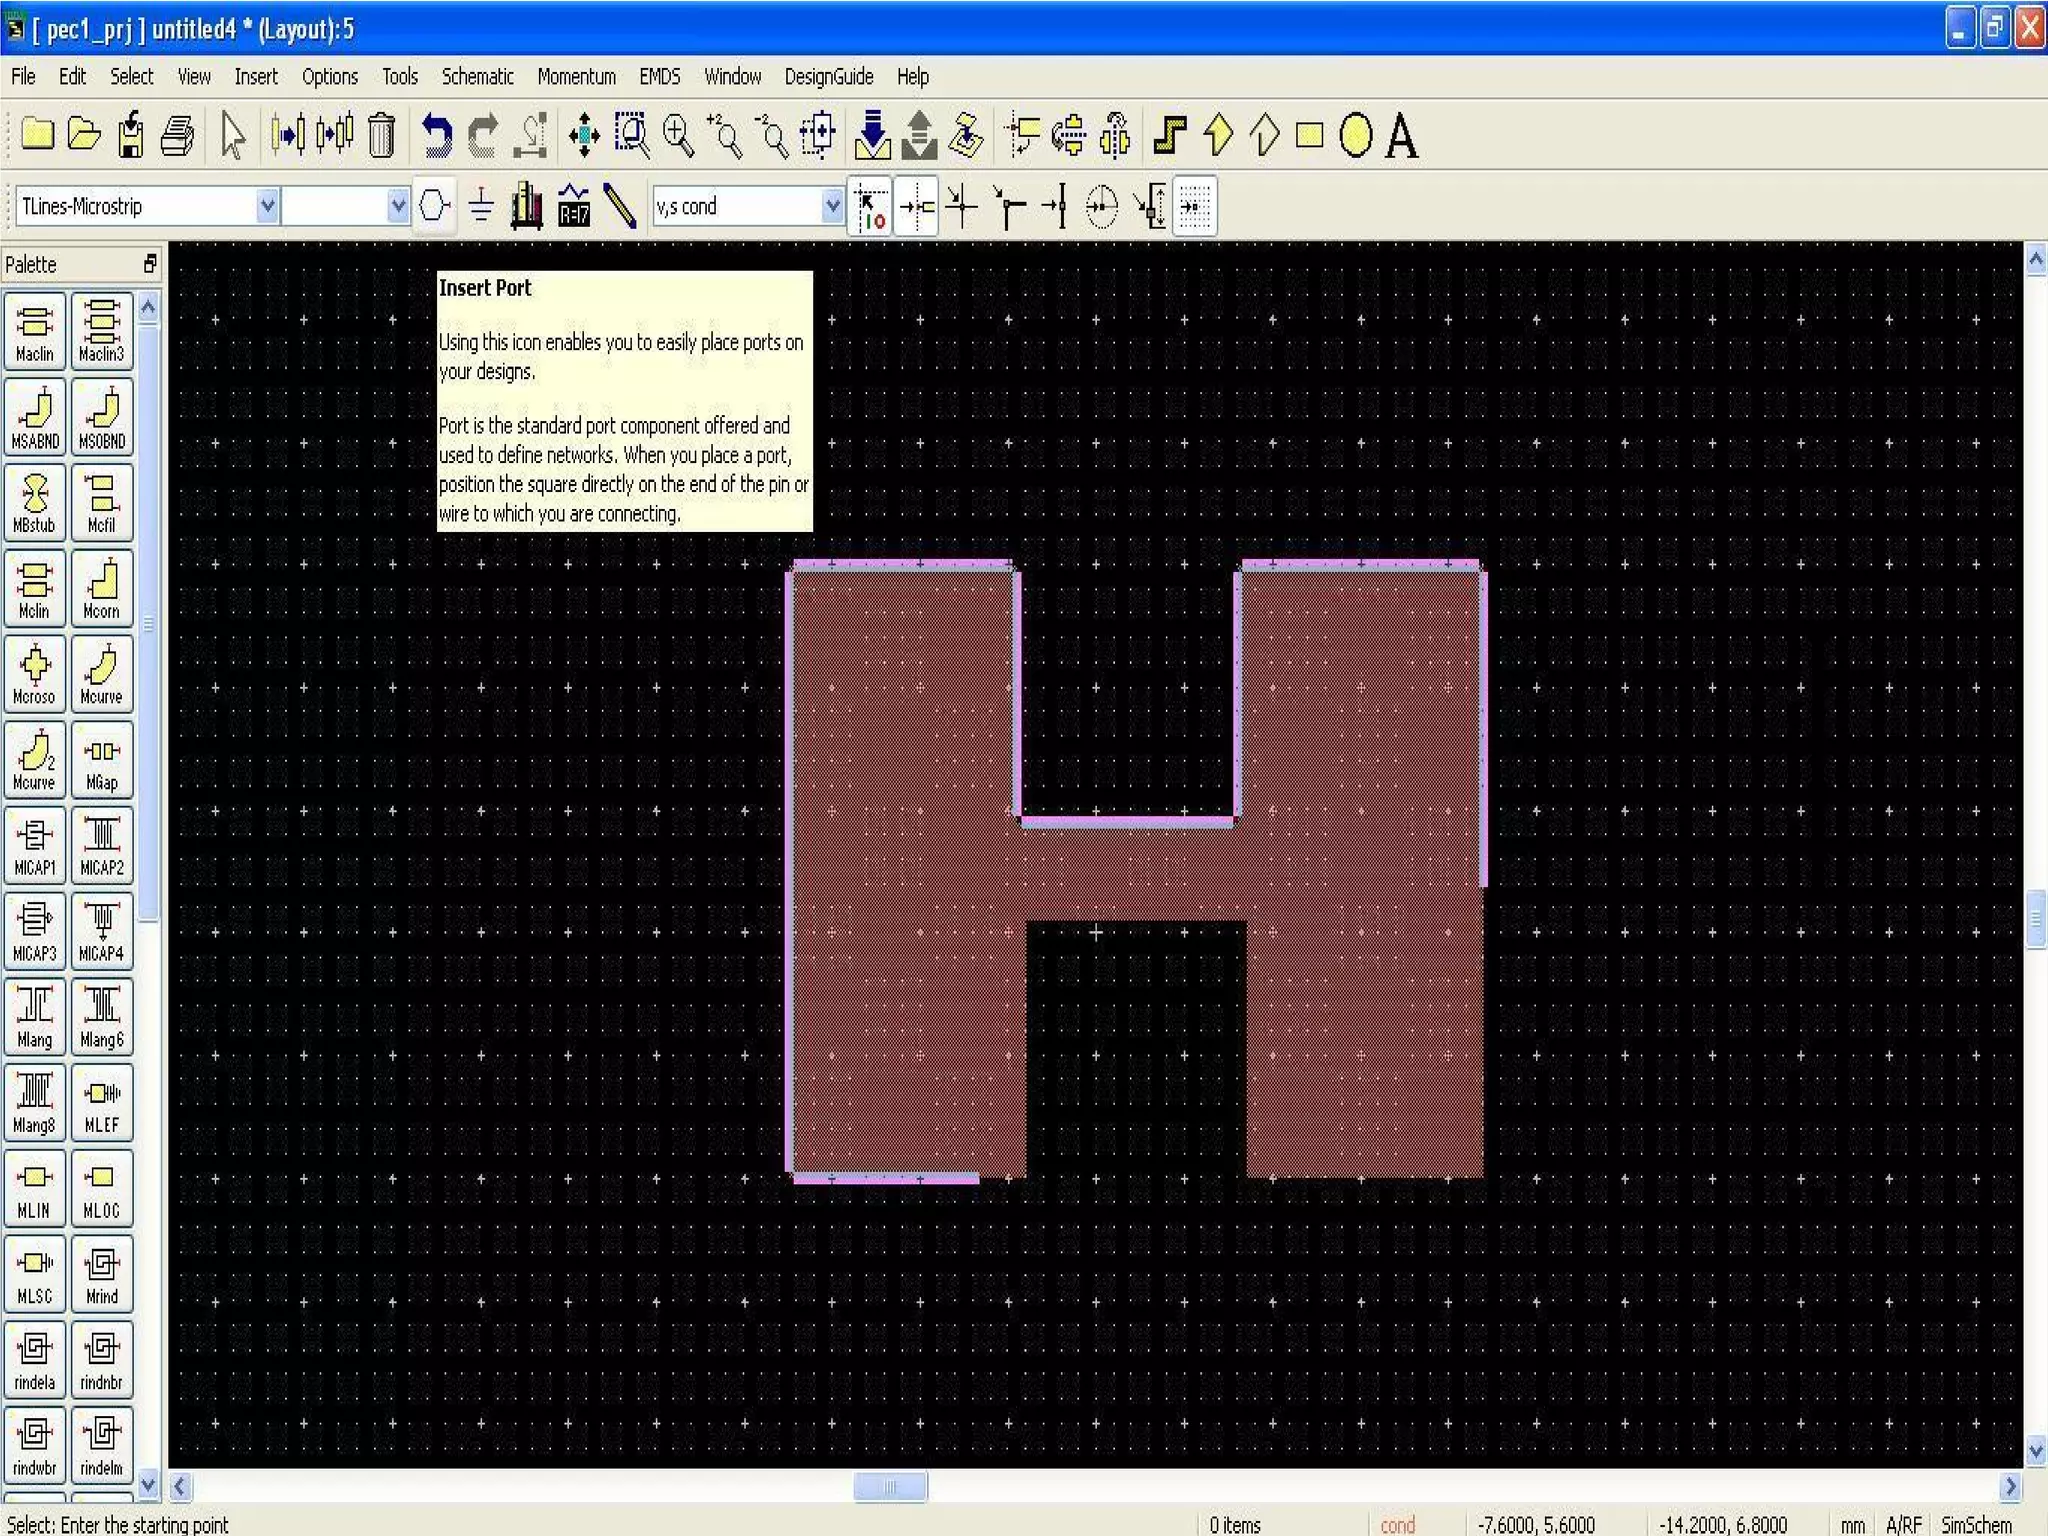Open the empty component history dropdown
This screenshot has width=2048, height=1536.
pos(398,206)
